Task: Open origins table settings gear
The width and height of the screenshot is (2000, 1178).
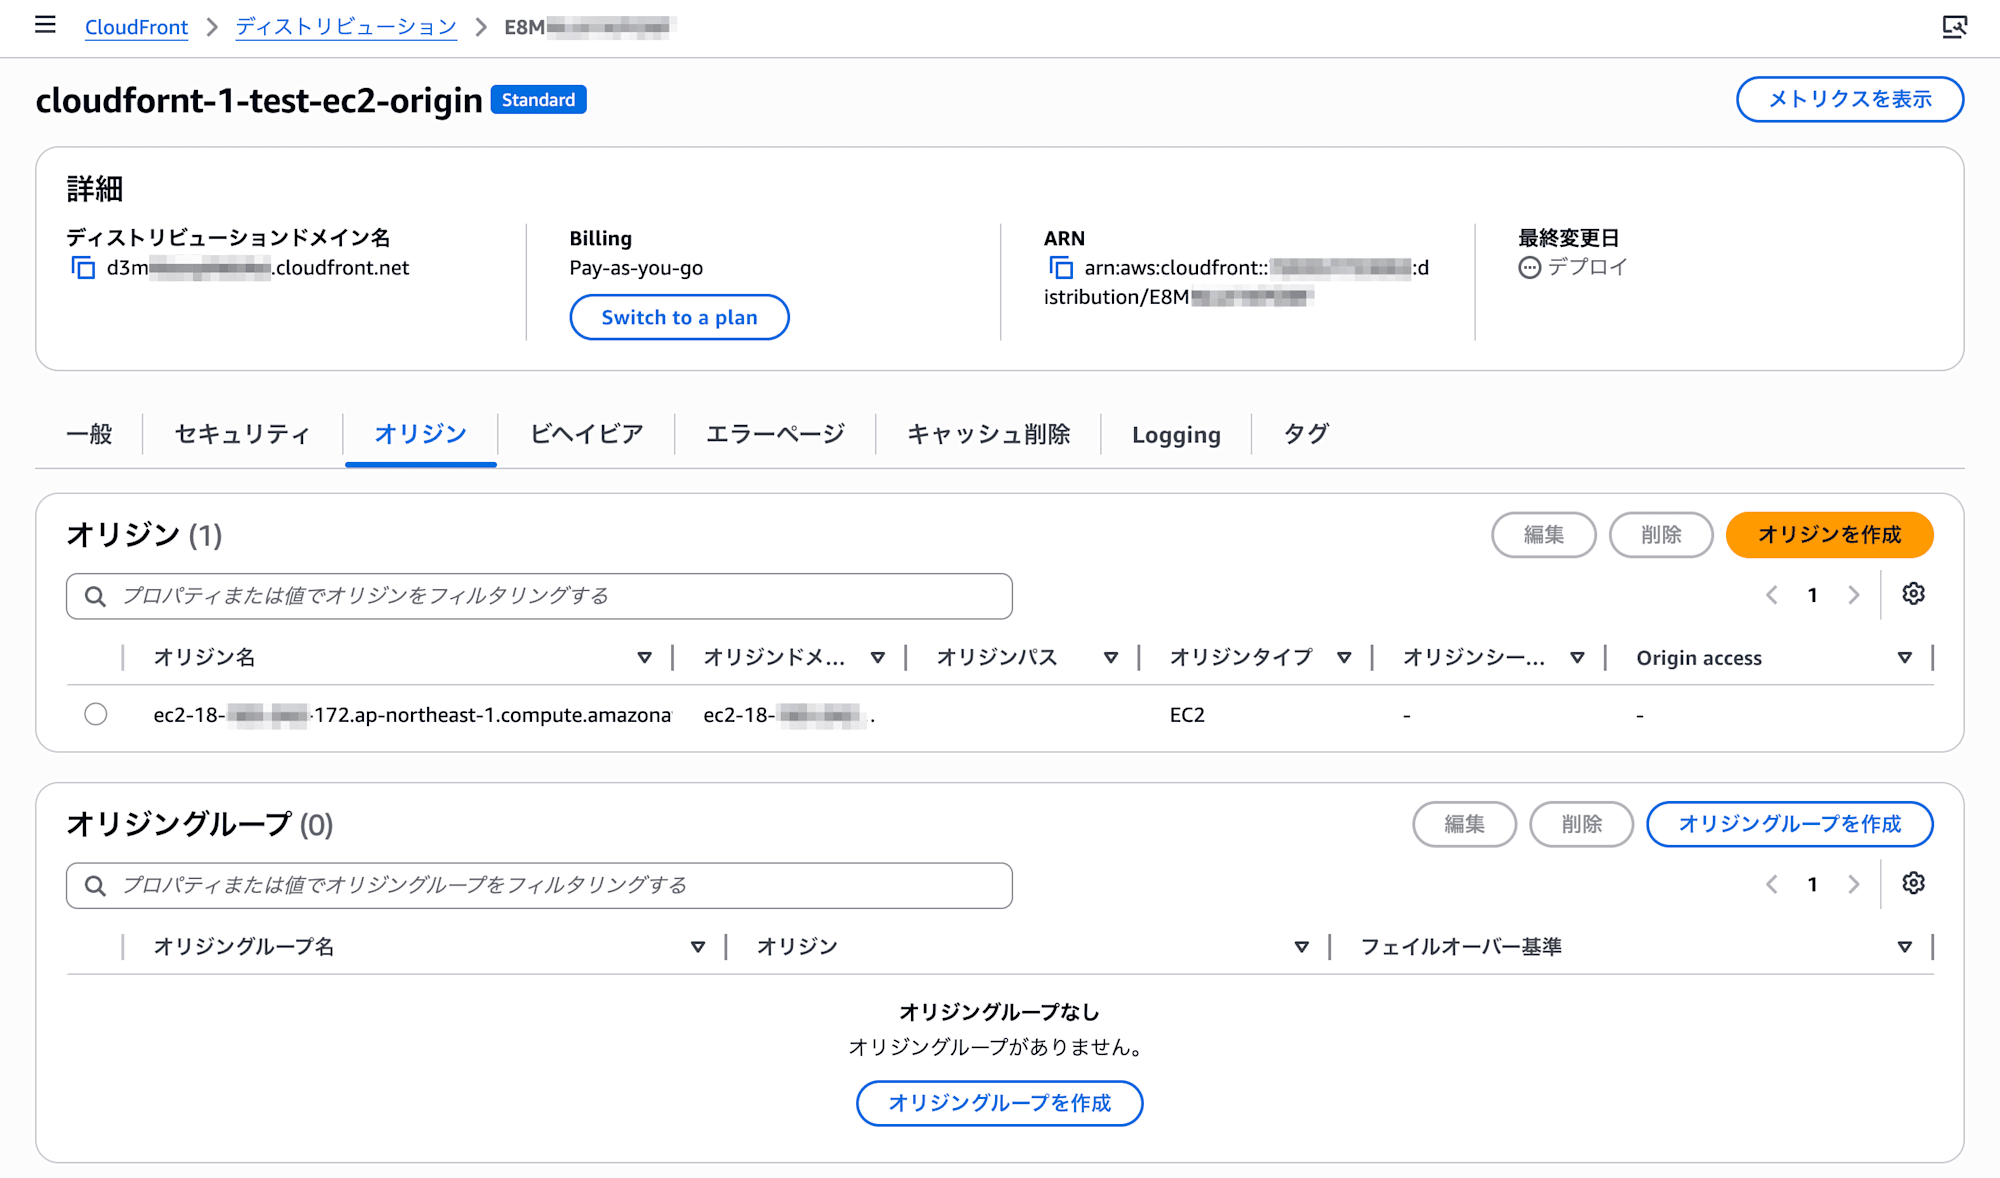Action: tap(1913, 594)
